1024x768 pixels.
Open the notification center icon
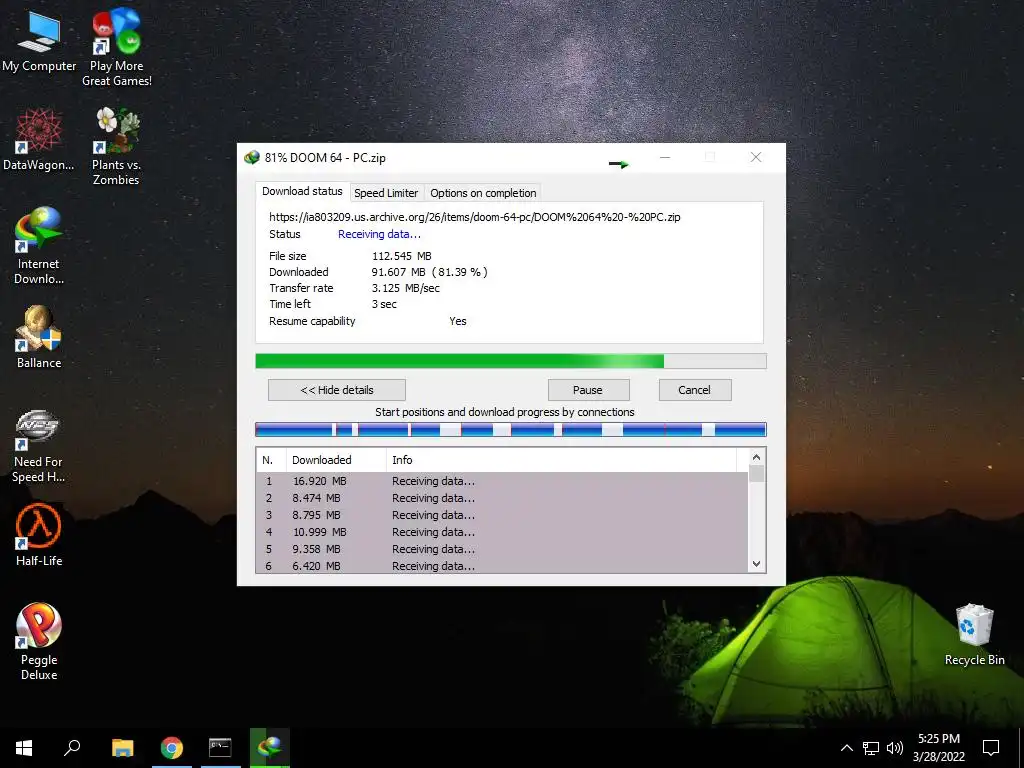[x=991, y=748]
